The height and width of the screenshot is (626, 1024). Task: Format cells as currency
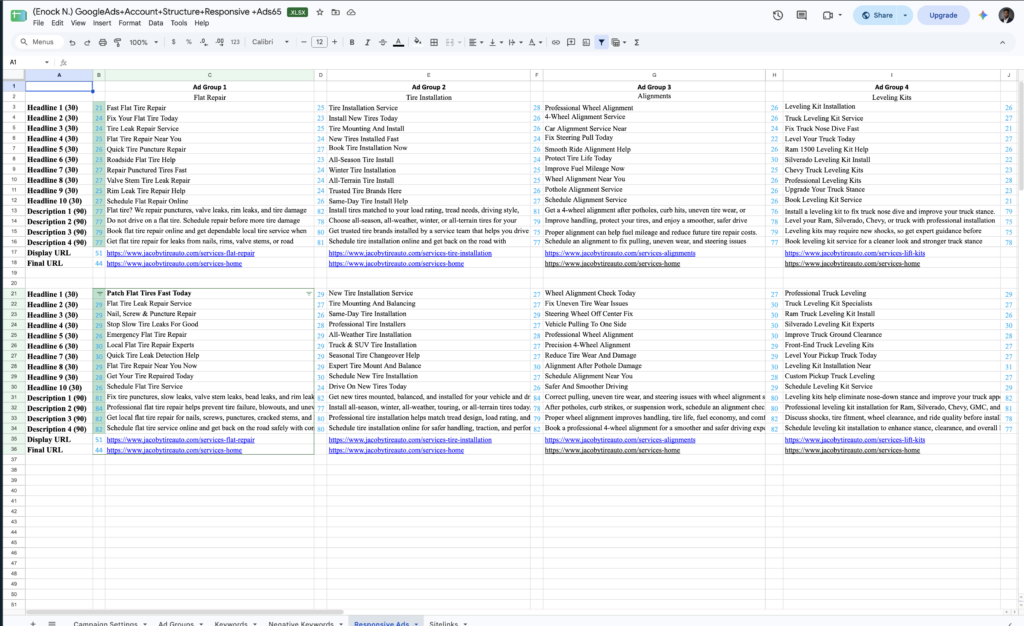173,42
